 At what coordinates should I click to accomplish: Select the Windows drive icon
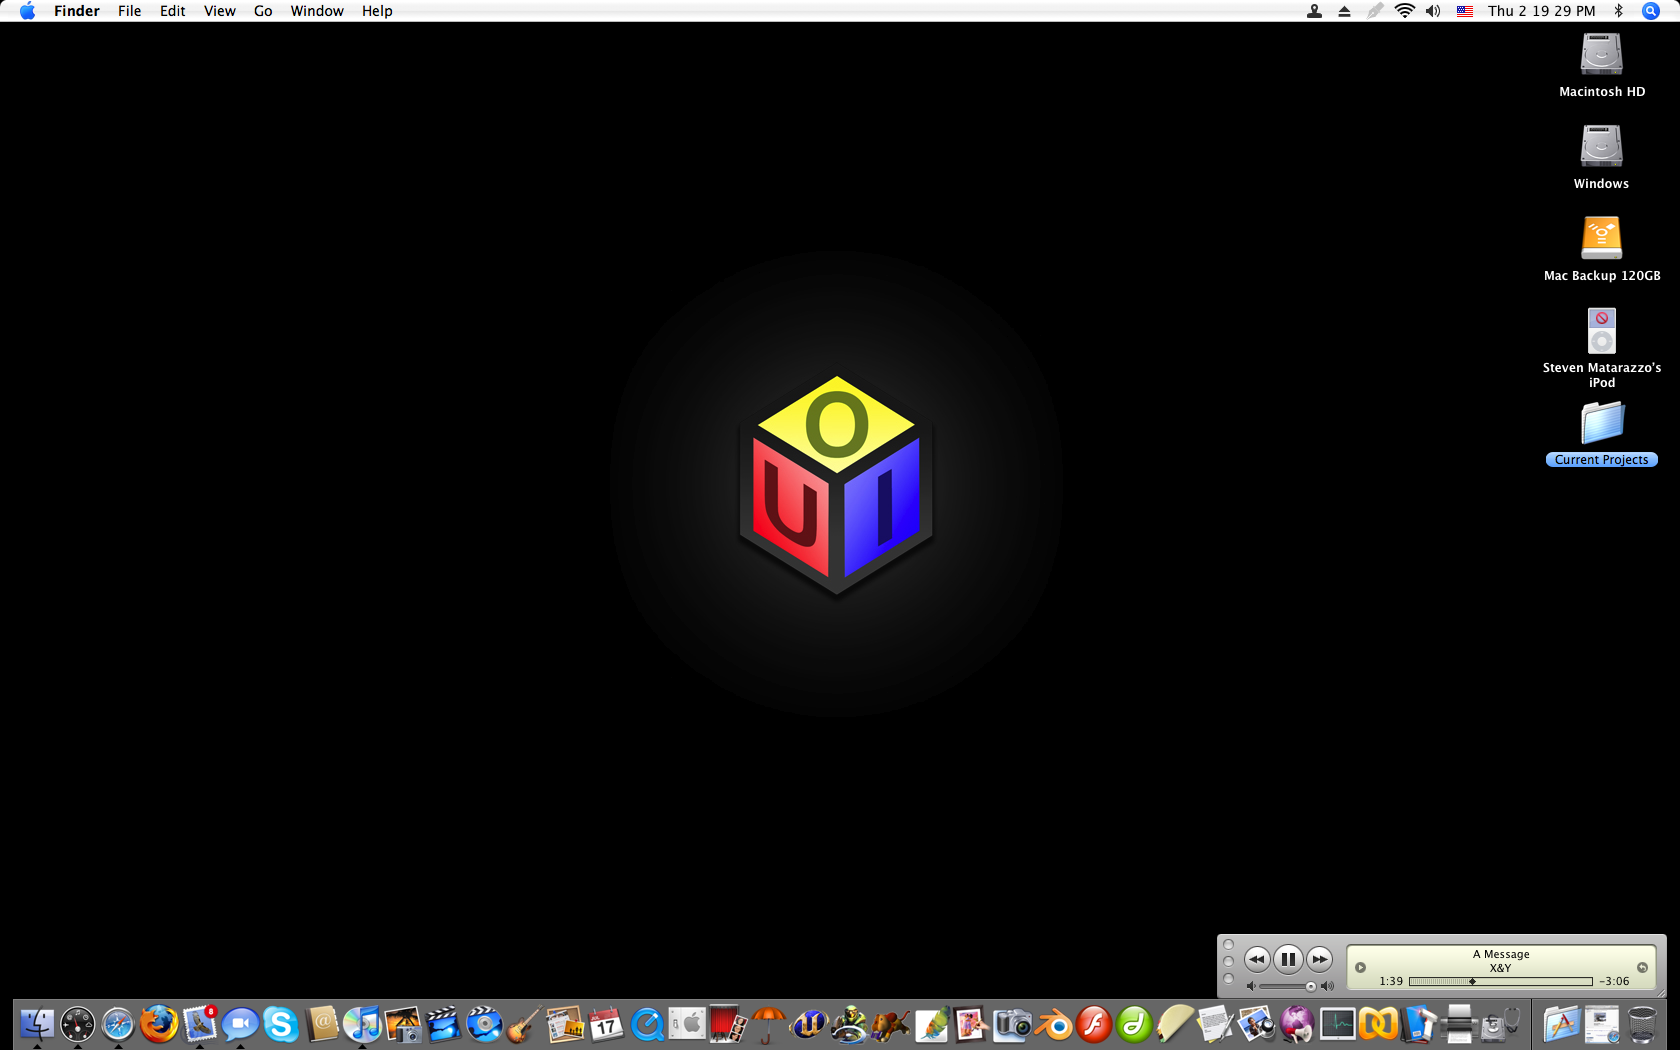click(x=1601, y=157)
